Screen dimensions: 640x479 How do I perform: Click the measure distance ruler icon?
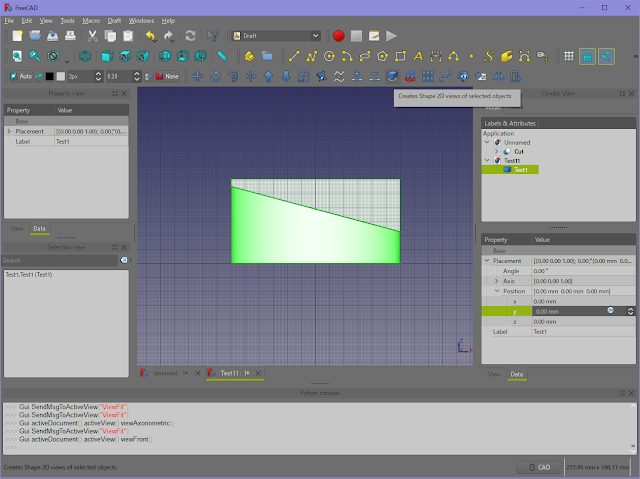[x=221, y=56]
